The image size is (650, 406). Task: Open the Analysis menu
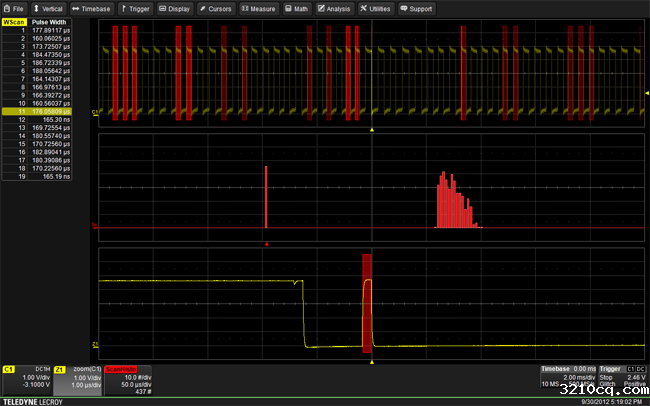tap(335, 9)
